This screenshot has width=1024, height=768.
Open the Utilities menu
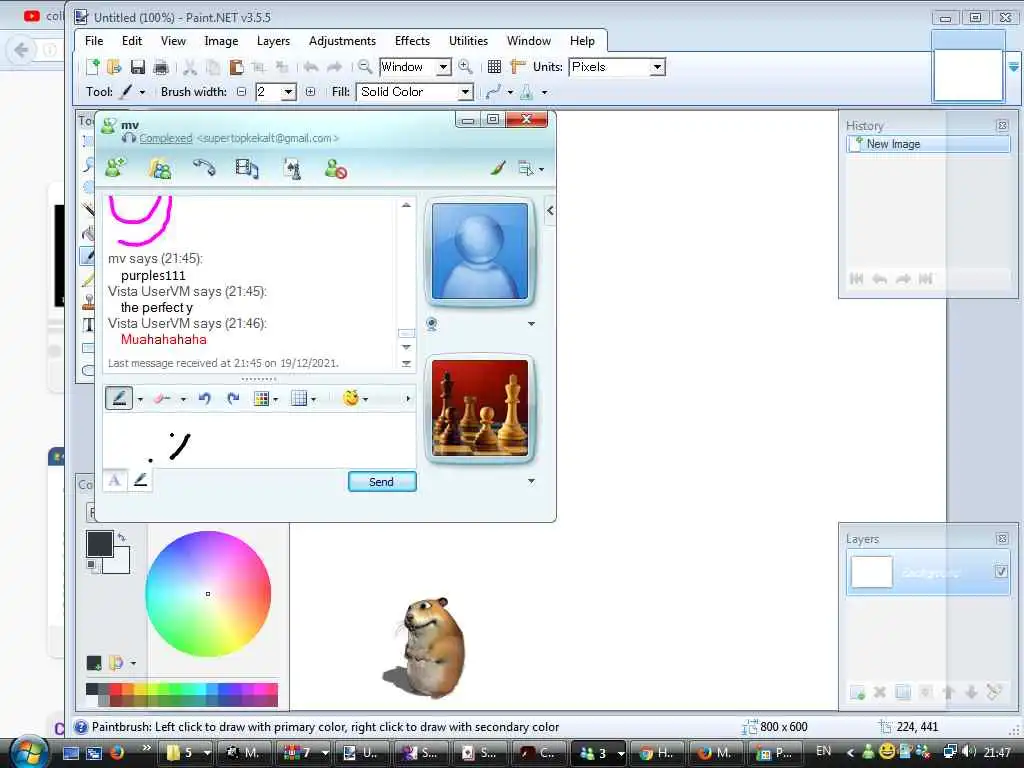(x=468, y=40)
